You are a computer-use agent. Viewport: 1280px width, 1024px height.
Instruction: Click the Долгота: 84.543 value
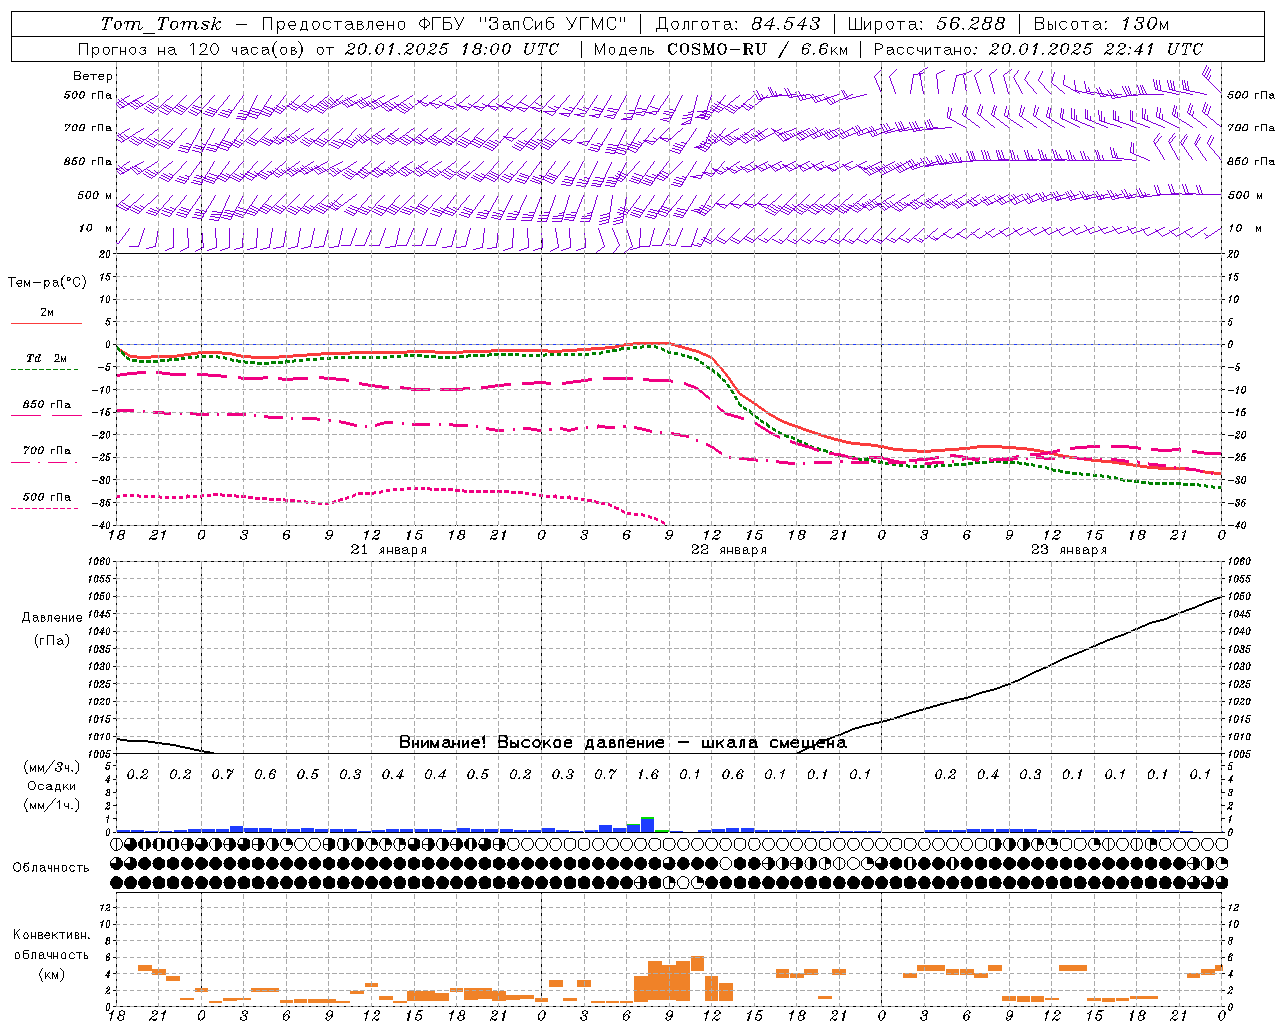[x=738, y=24]
